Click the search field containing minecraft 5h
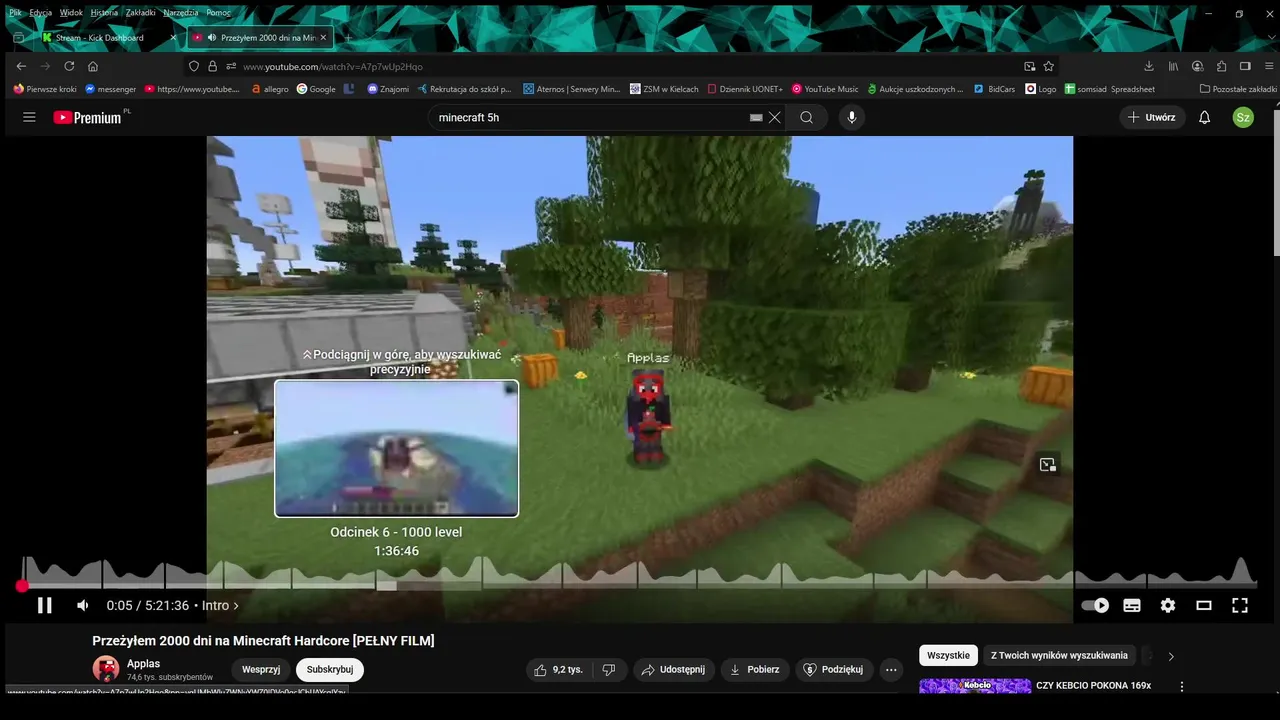 click(590, 117)
